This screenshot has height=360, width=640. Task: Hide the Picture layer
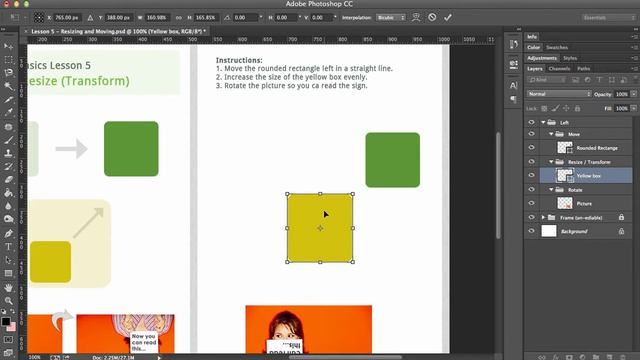pos(531,203)
